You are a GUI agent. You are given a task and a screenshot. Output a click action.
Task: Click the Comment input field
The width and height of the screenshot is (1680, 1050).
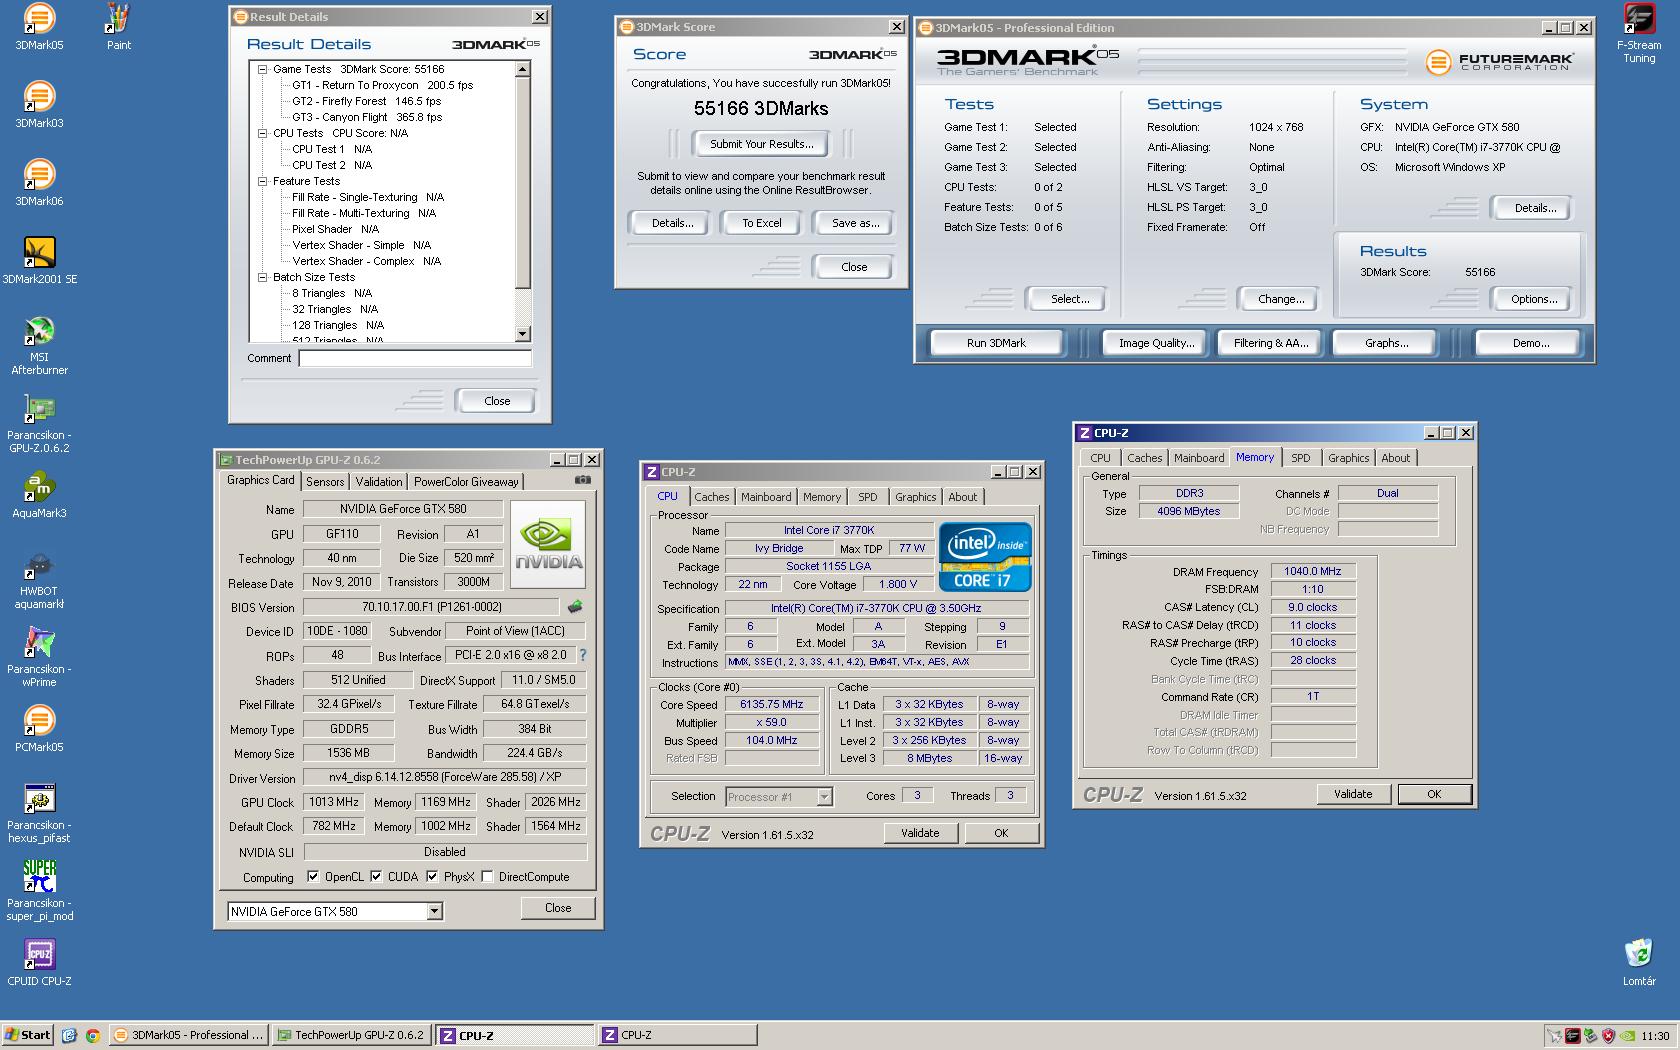415,358
